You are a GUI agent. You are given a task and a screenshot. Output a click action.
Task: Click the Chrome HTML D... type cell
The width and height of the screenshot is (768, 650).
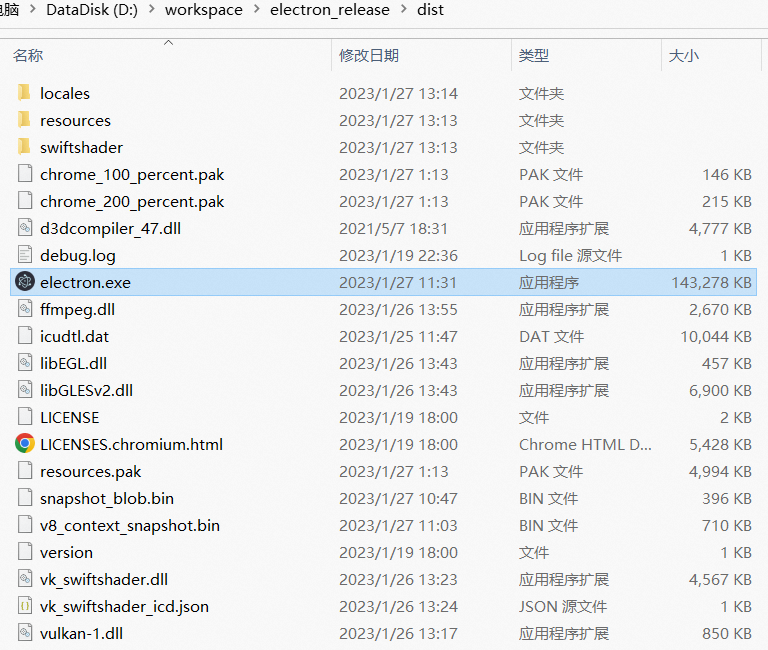585,444
